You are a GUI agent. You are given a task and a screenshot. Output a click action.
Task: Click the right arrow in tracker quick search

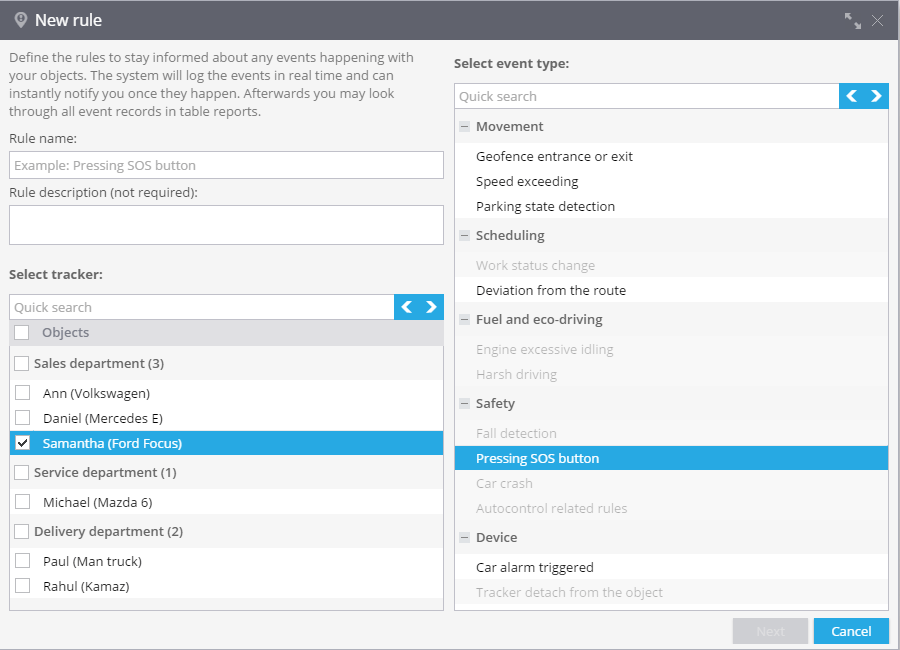(431, 307)
